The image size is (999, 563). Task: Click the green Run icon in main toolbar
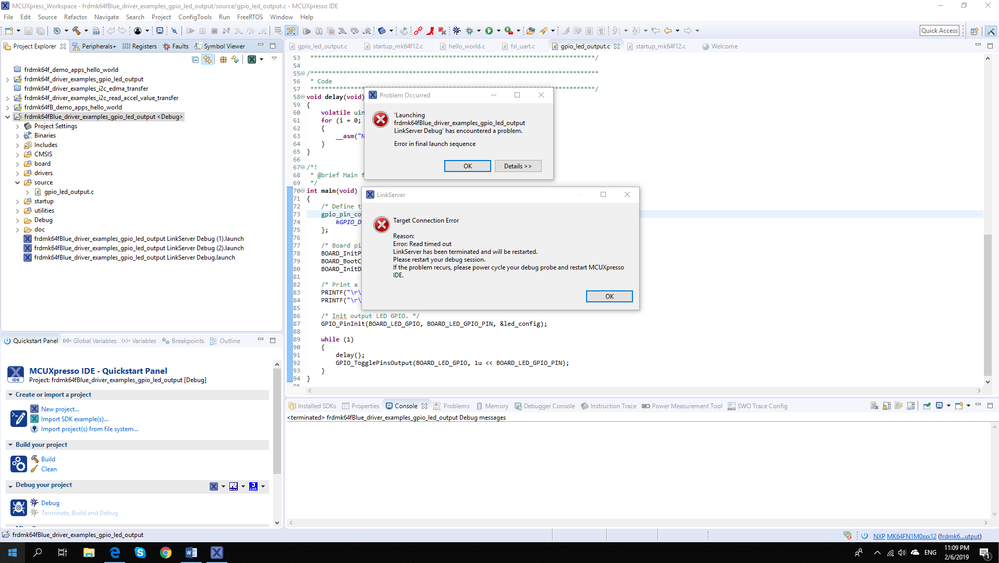(x=489, y=31)
